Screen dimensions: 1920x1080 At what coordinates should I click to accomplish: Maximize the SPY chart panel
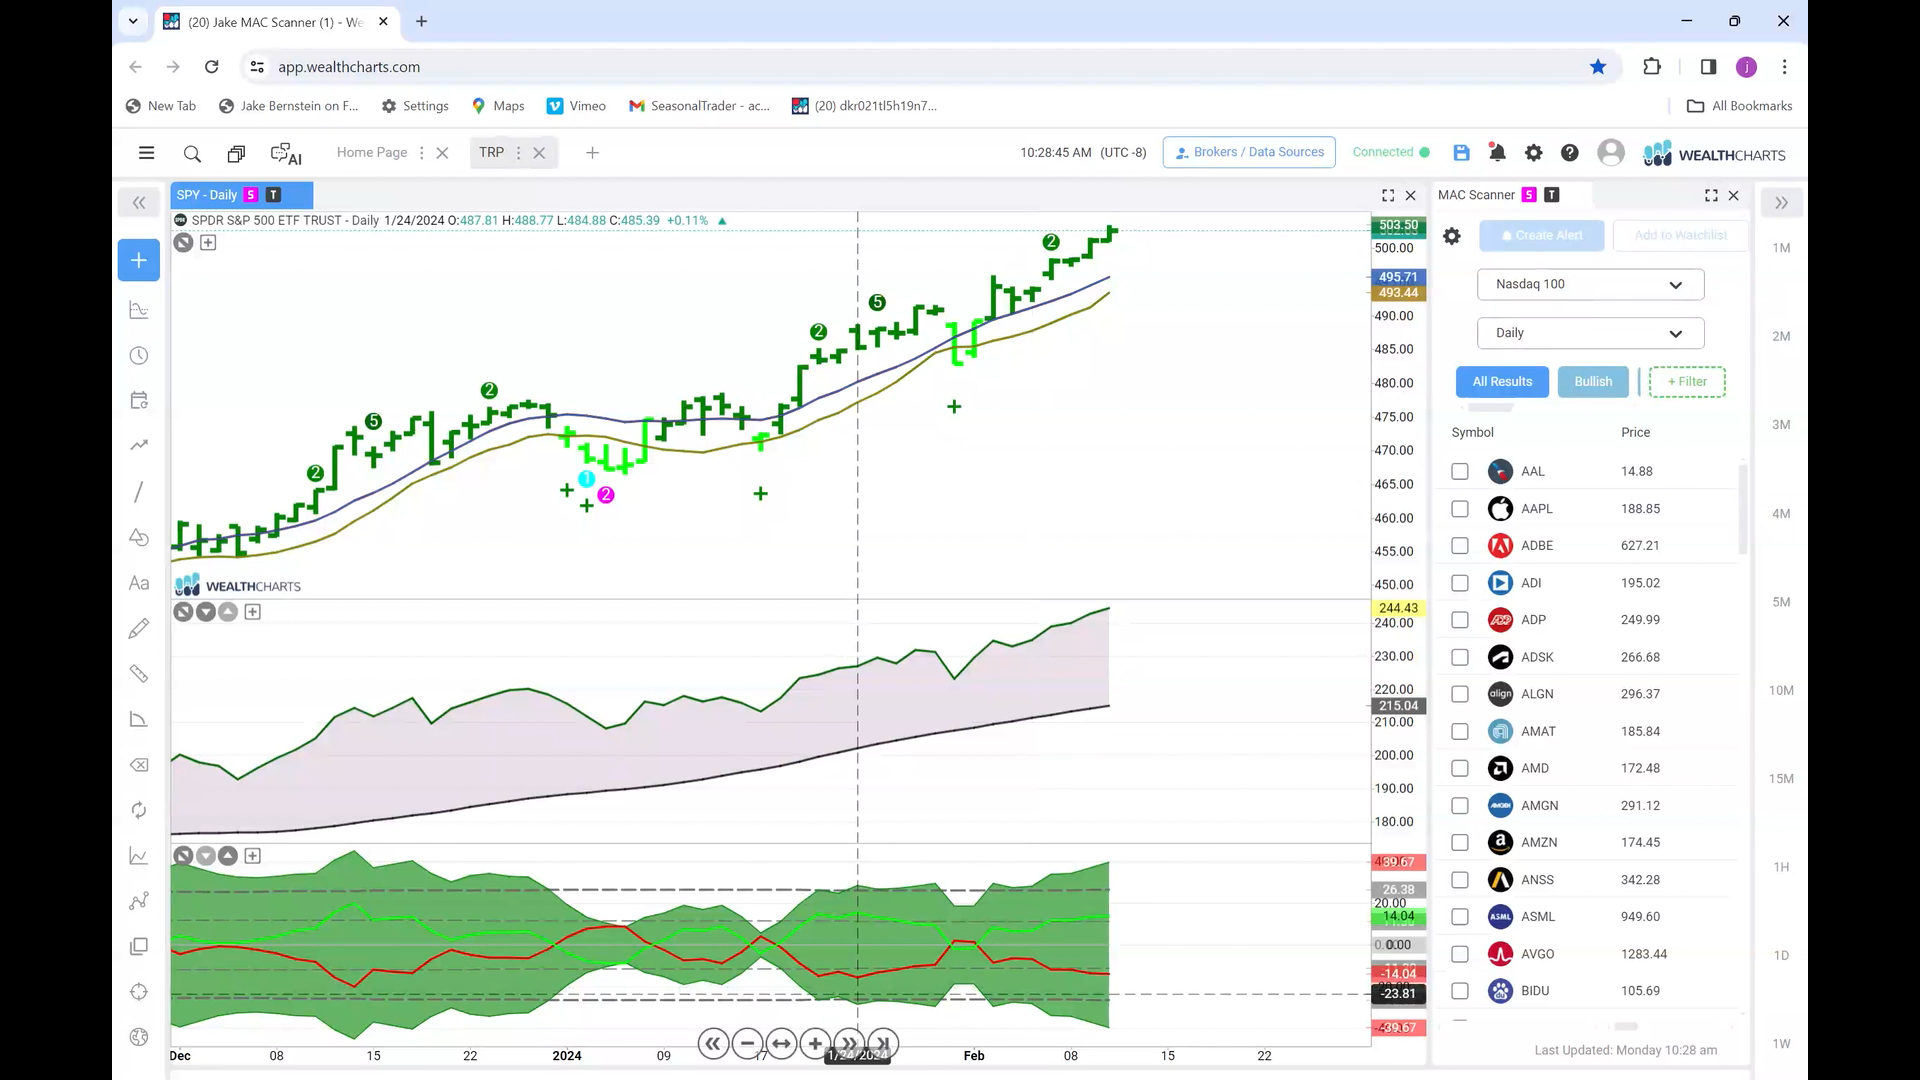click(1388, 195)
